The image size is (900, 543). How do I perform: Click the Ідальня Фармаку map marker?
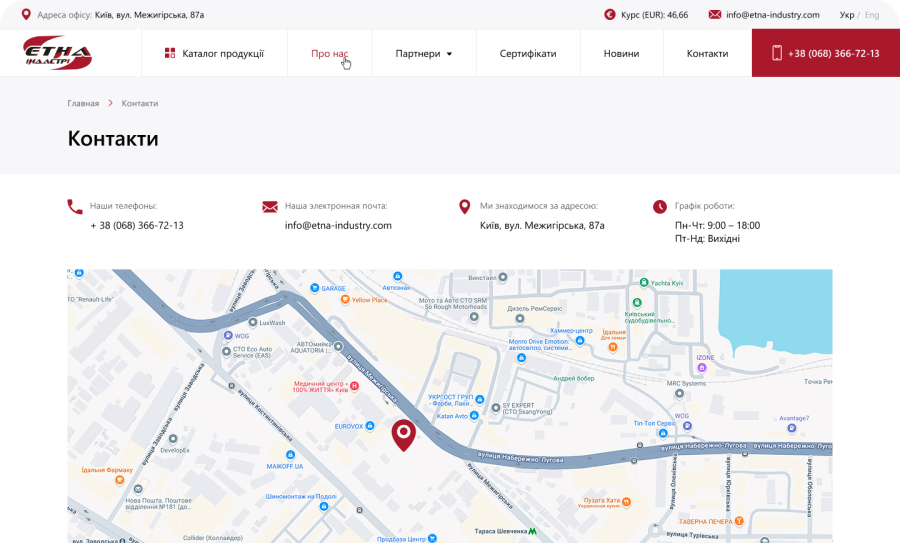tap(119, 480)
